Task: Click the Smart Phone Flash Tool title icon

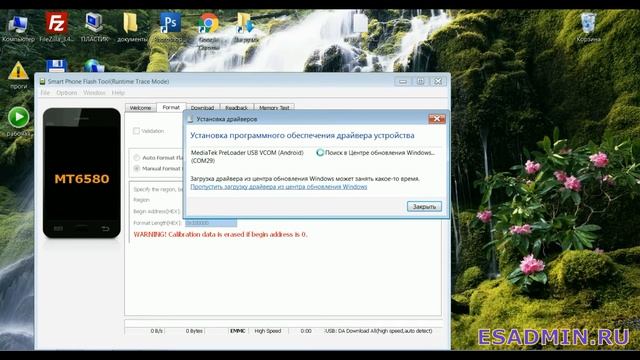Action: click(42, 81)
